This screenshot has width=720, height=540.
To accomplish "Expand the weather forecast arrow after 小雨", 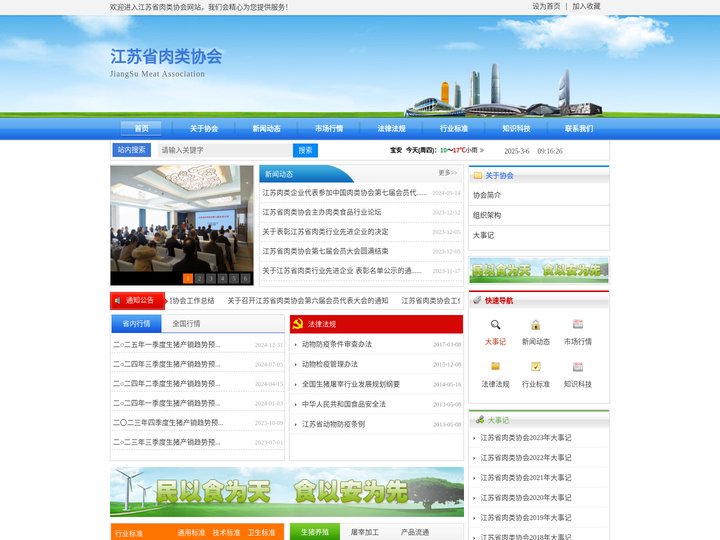I will click(481, 150).
